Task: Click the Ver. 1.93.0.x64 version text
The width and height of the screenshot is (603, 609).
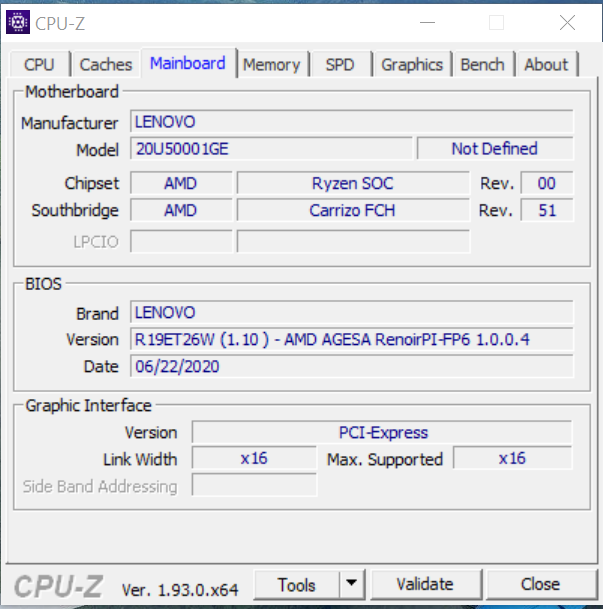Action: click(180, 590)
